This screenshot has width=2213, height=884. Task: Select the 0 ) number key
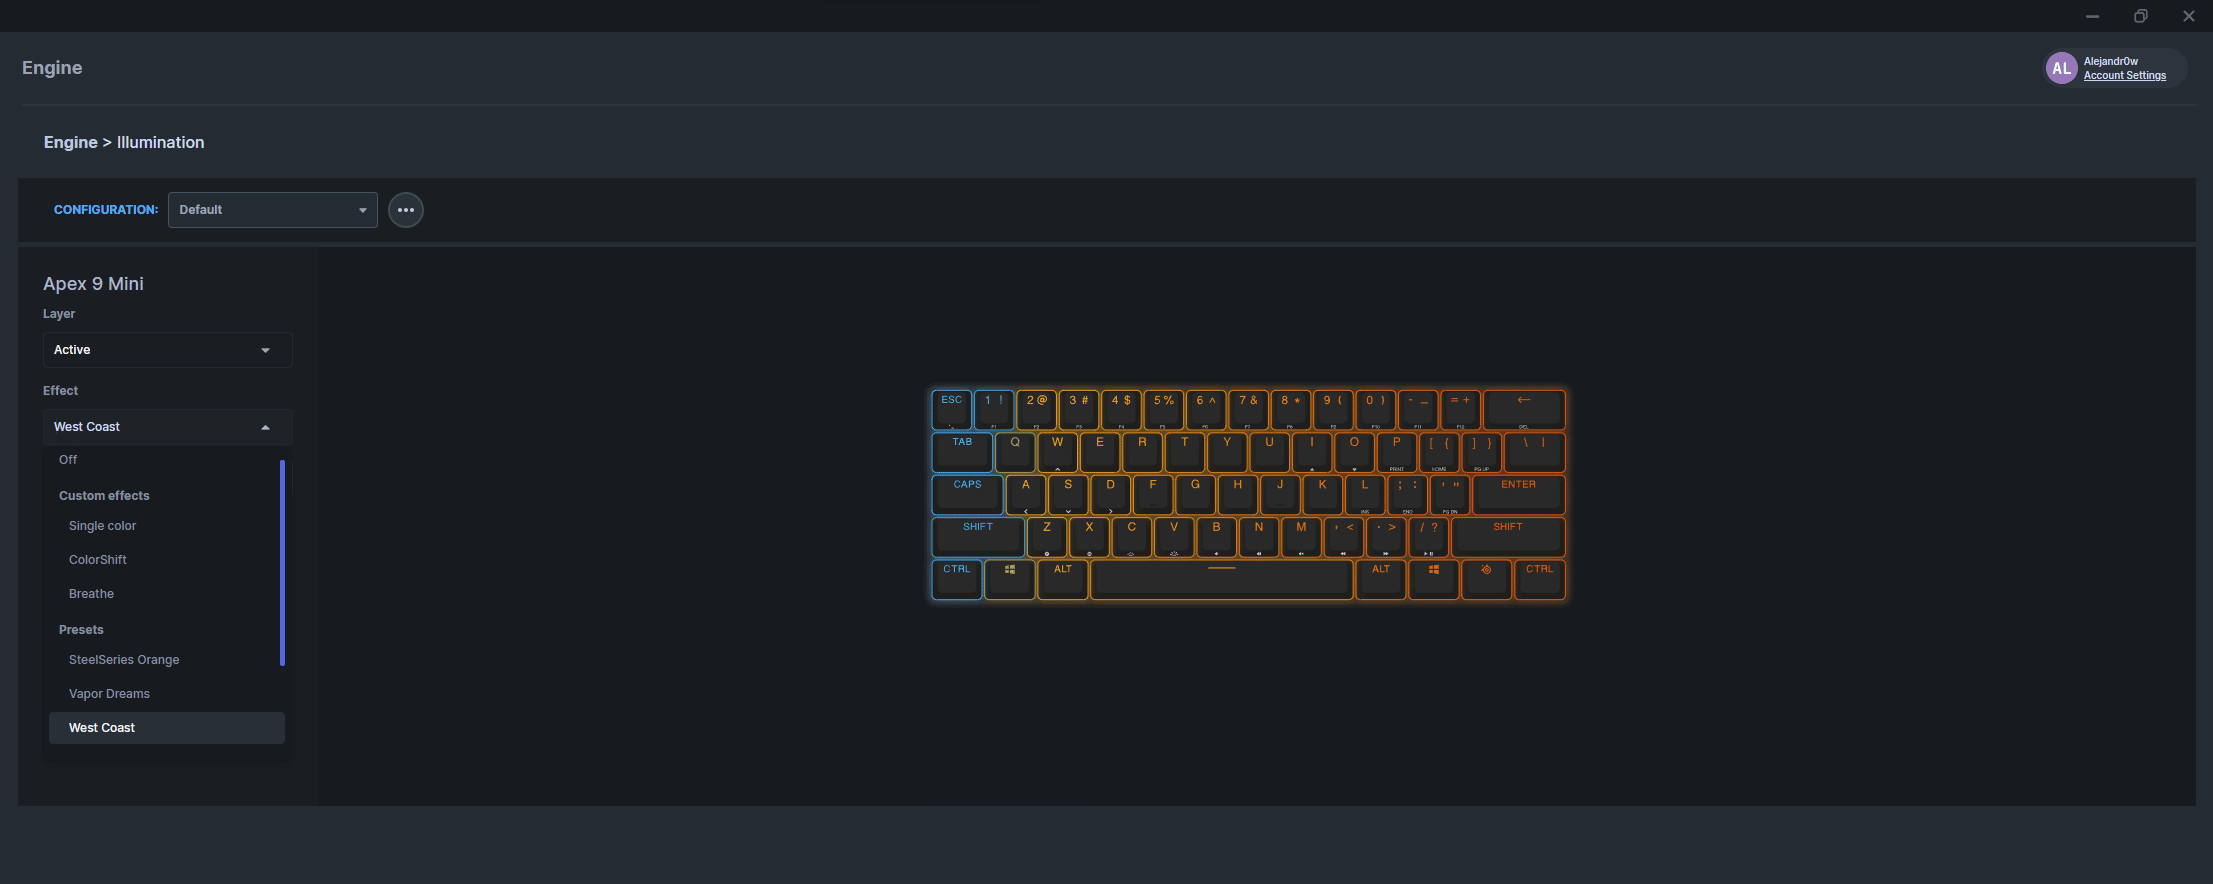coord(1375,409)
